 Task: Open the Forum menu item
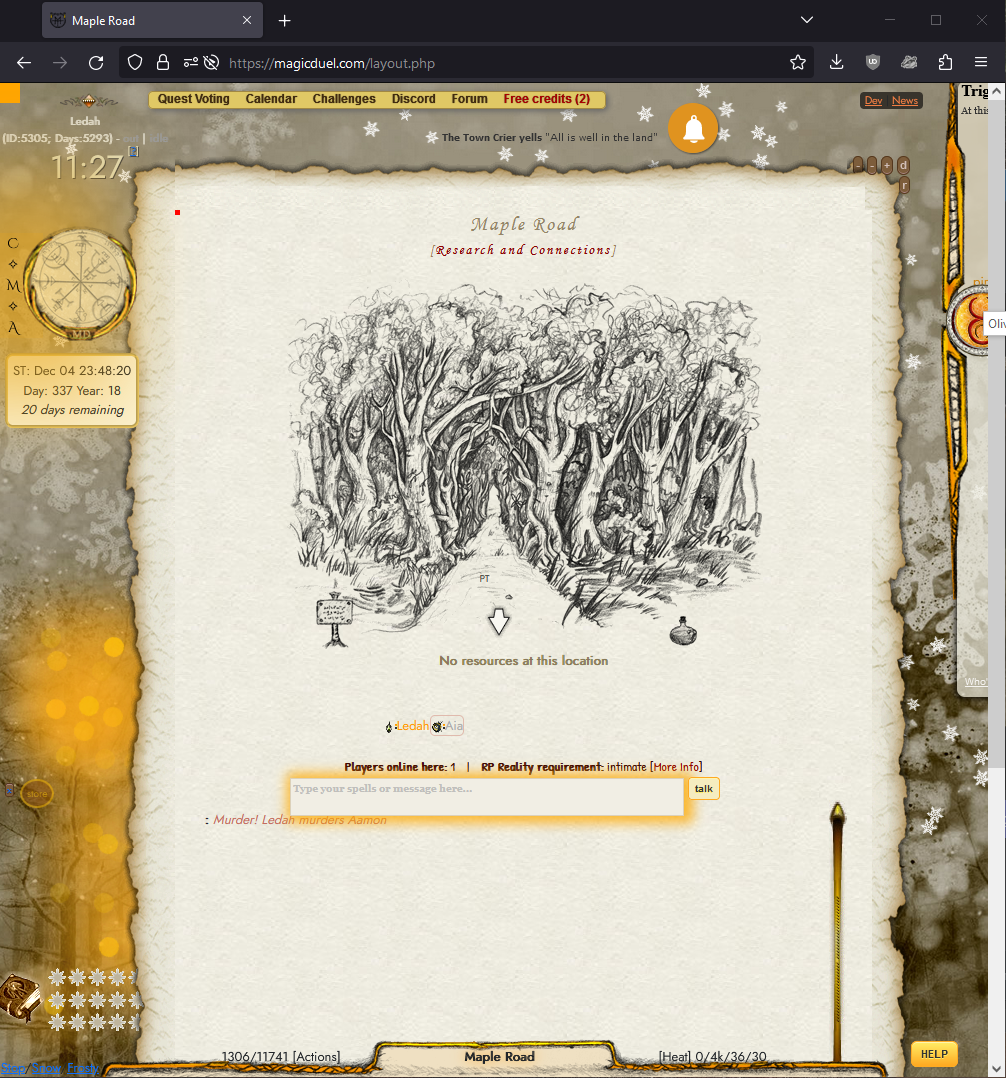(x=469, y=99)
